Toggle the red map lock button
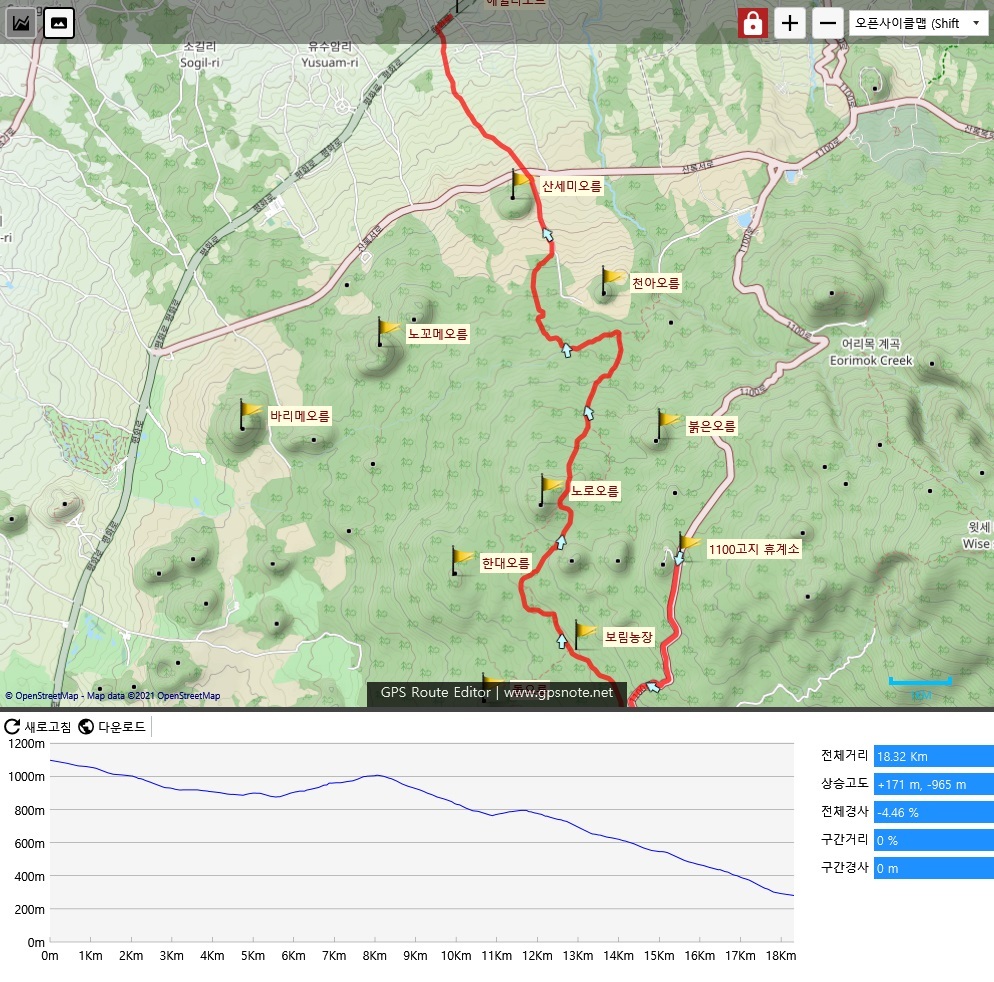The height and width of the screenshot is (982, 994). [x=752, y=23]
